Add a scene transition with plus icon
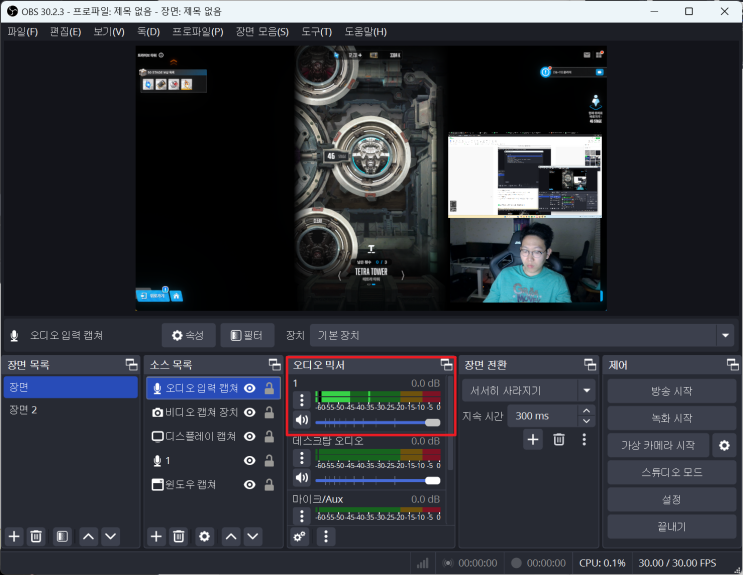 (x=533, y=439)
